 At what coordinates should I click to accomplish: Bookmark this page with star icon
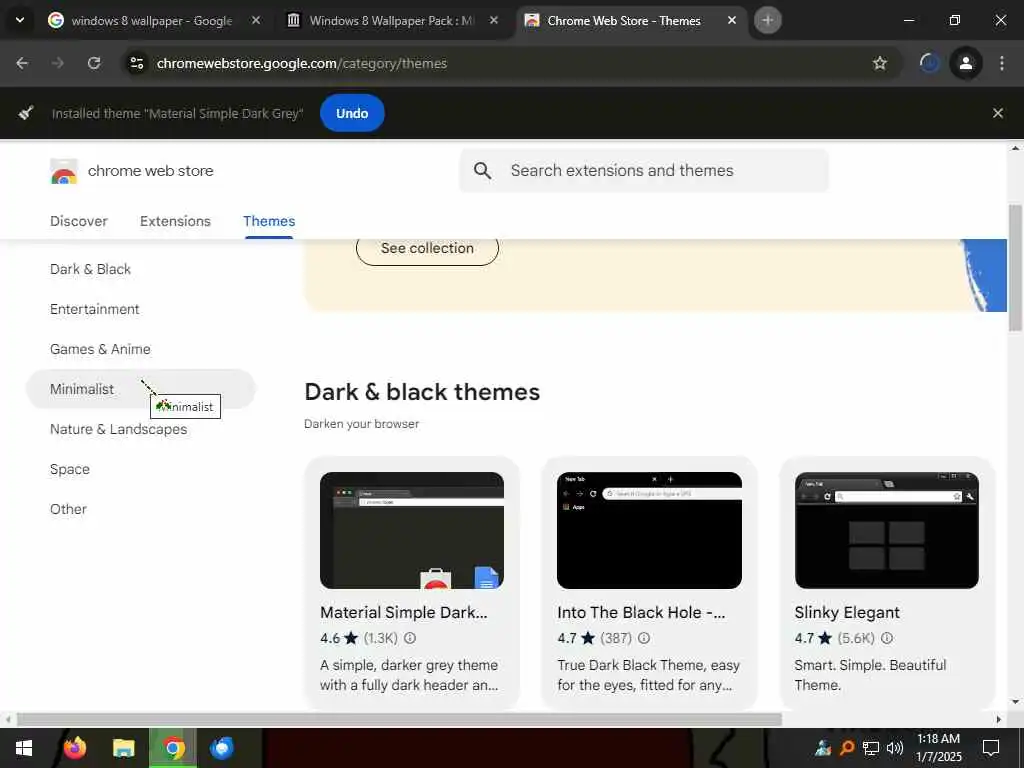(x=880, y=63)
